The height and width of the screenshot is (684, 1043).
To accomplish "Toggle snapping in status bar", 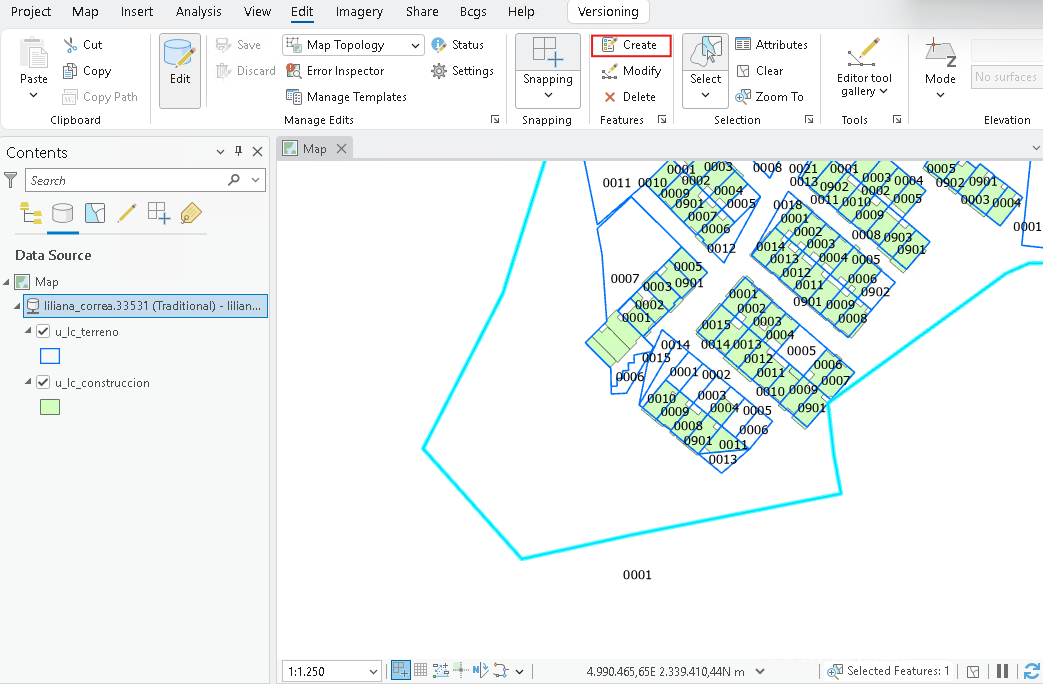I will (x=400, y=671).
